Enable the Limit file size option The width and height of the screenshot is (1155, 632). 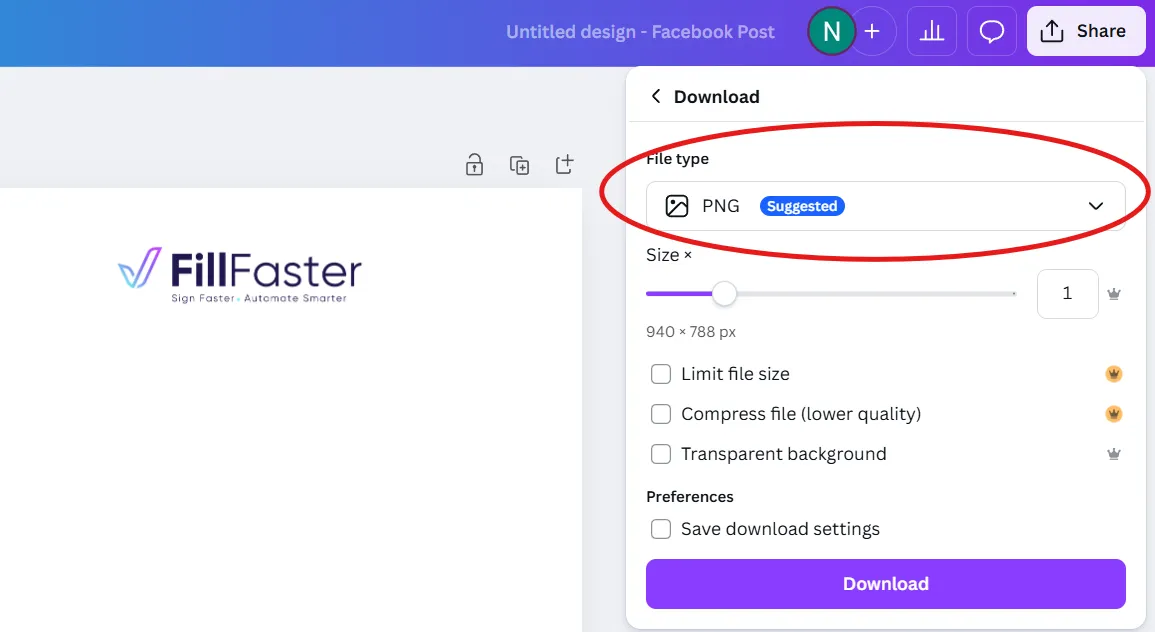661,373
